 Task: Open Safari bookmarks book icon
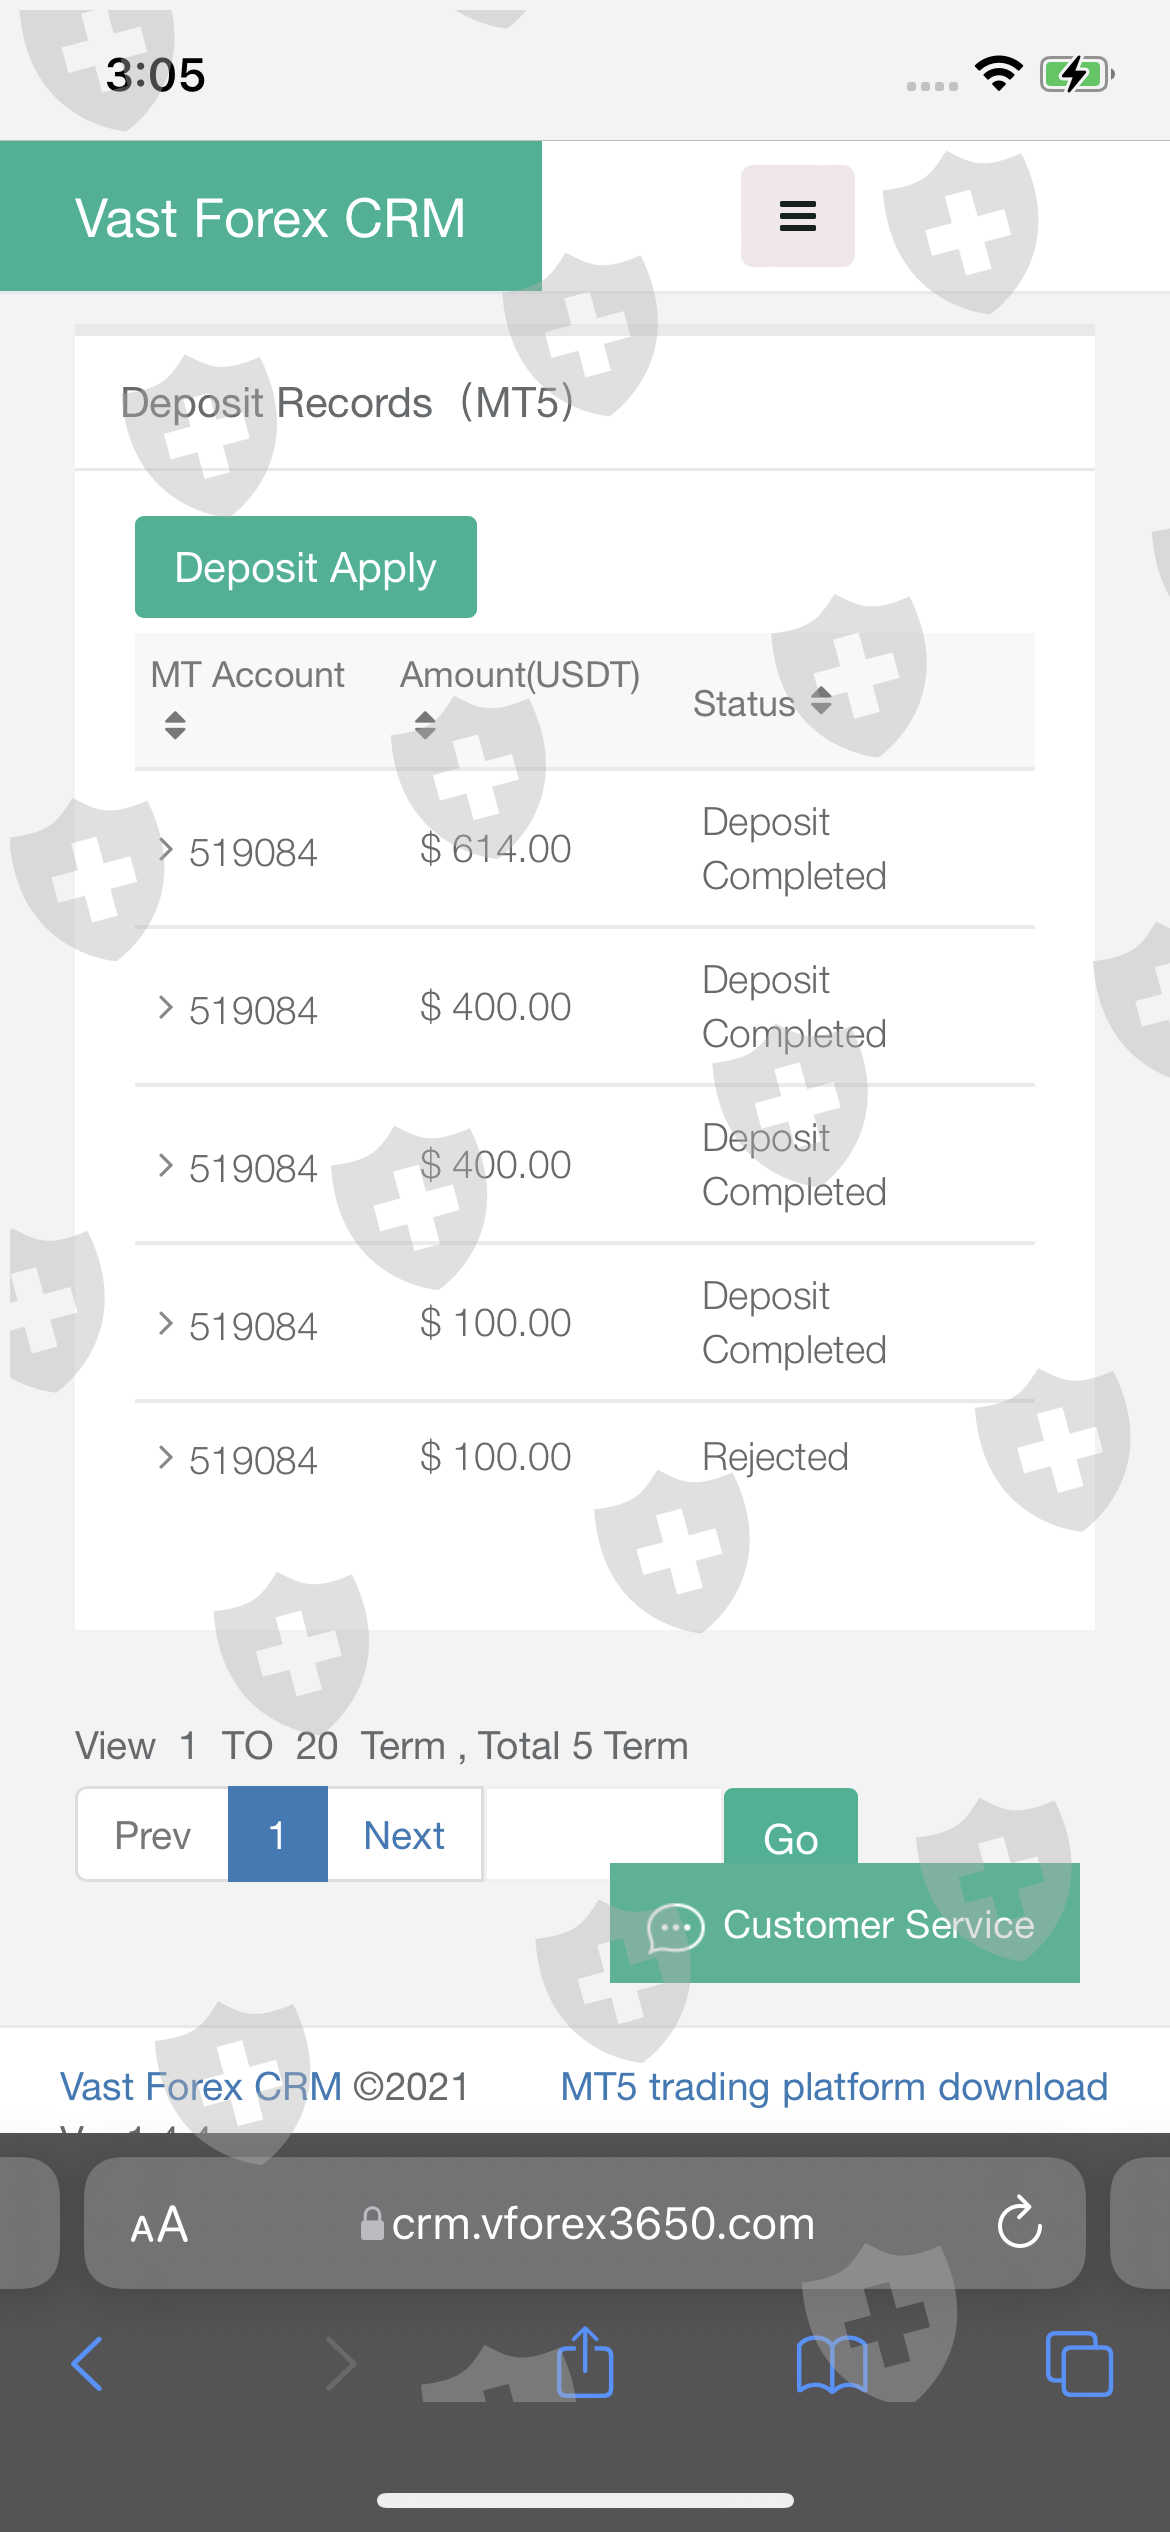tap(831, 2364)
